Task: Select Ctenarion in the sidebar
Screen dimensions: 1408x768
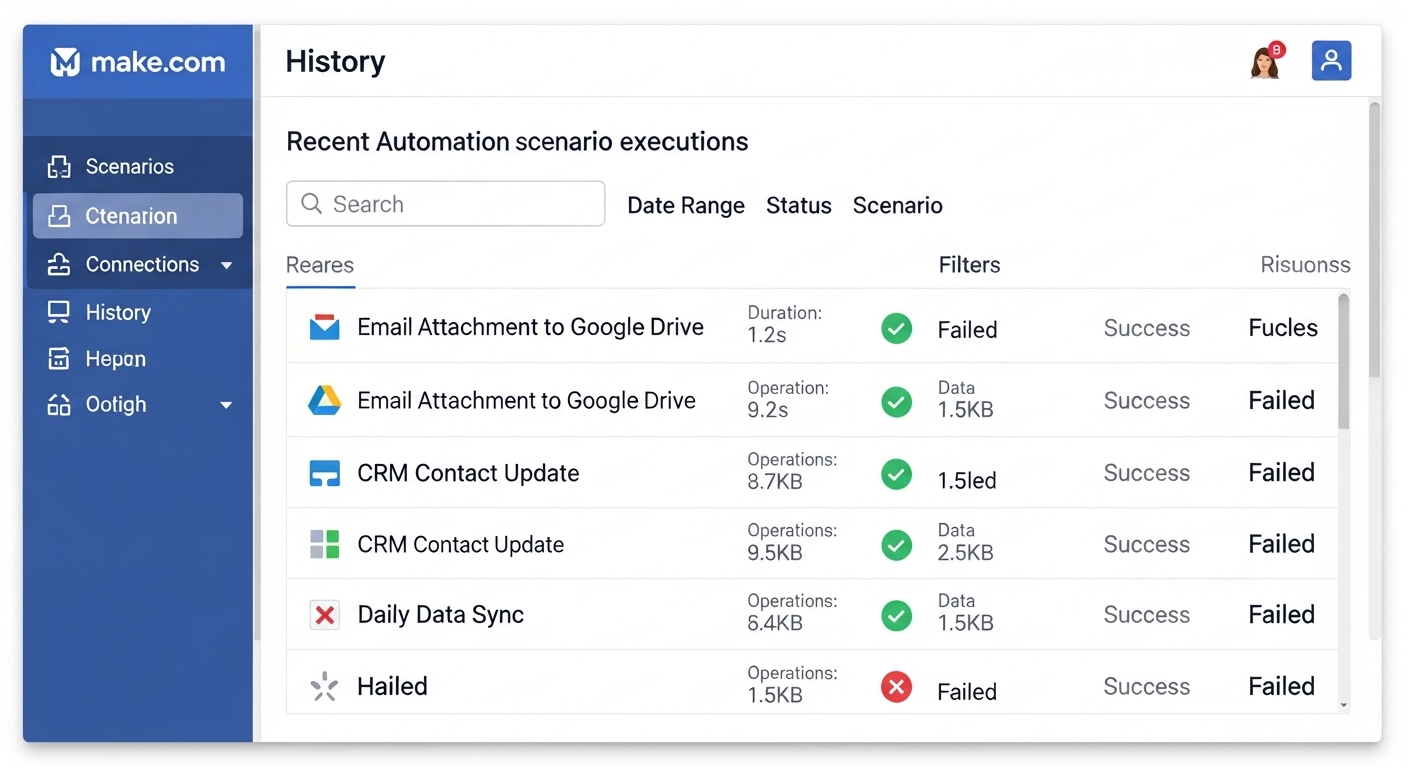Action: click(x=138, y=216)
